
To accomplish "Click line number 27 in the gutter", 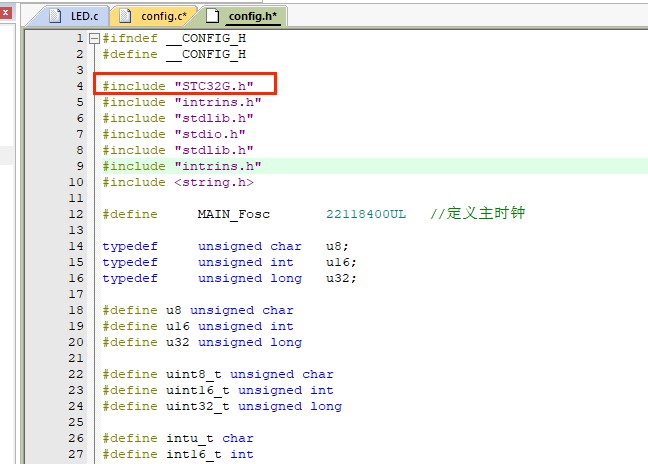I will 75,454.
